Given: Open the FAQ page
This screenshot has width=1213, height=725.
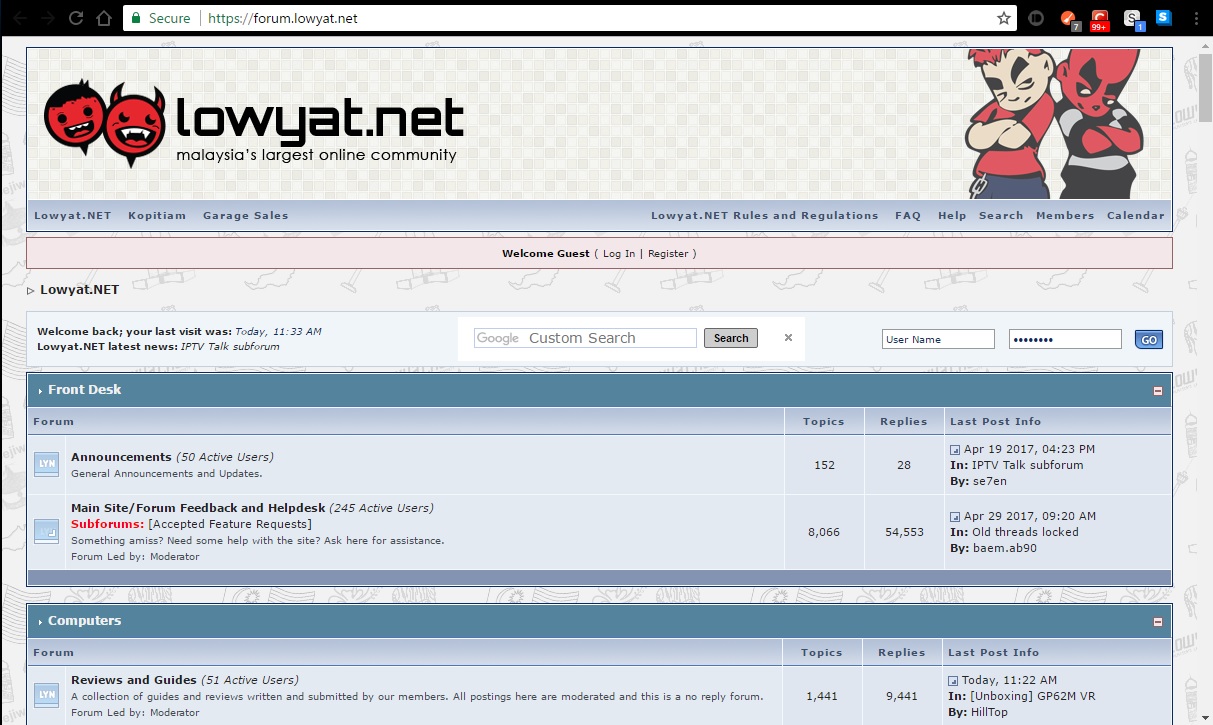Looking at the screenshot, I should coord(908,216).
